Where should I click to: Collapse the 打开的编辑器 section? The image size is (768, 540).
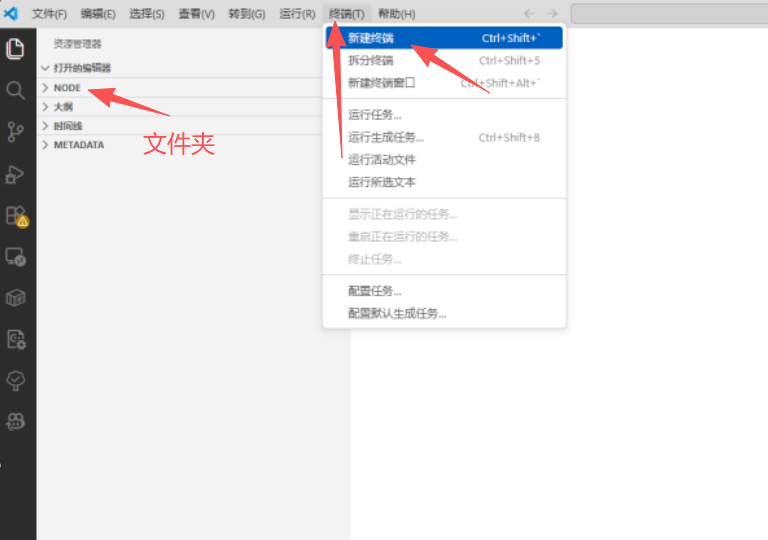pos(82,68)
